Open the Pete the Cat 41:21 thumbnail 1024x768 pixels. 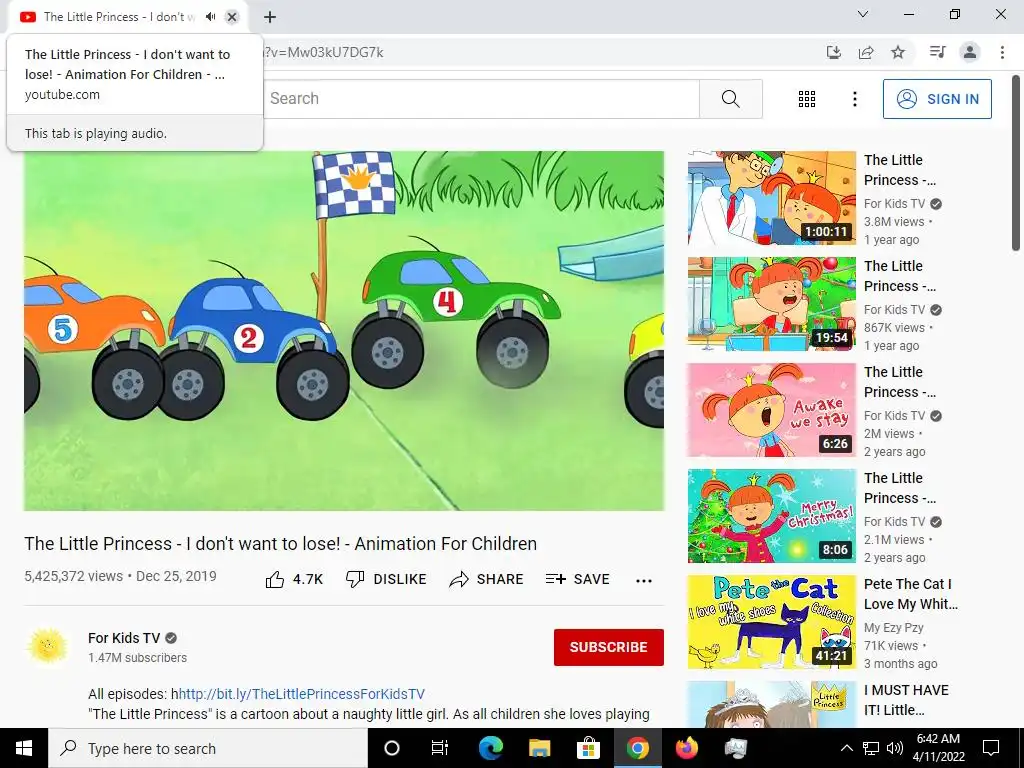click(772, 622)
